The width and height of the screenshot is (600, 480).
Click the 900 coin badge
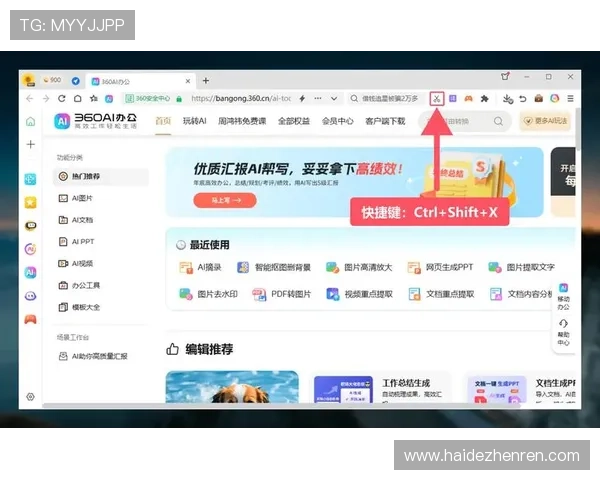[x=52, y=80]
